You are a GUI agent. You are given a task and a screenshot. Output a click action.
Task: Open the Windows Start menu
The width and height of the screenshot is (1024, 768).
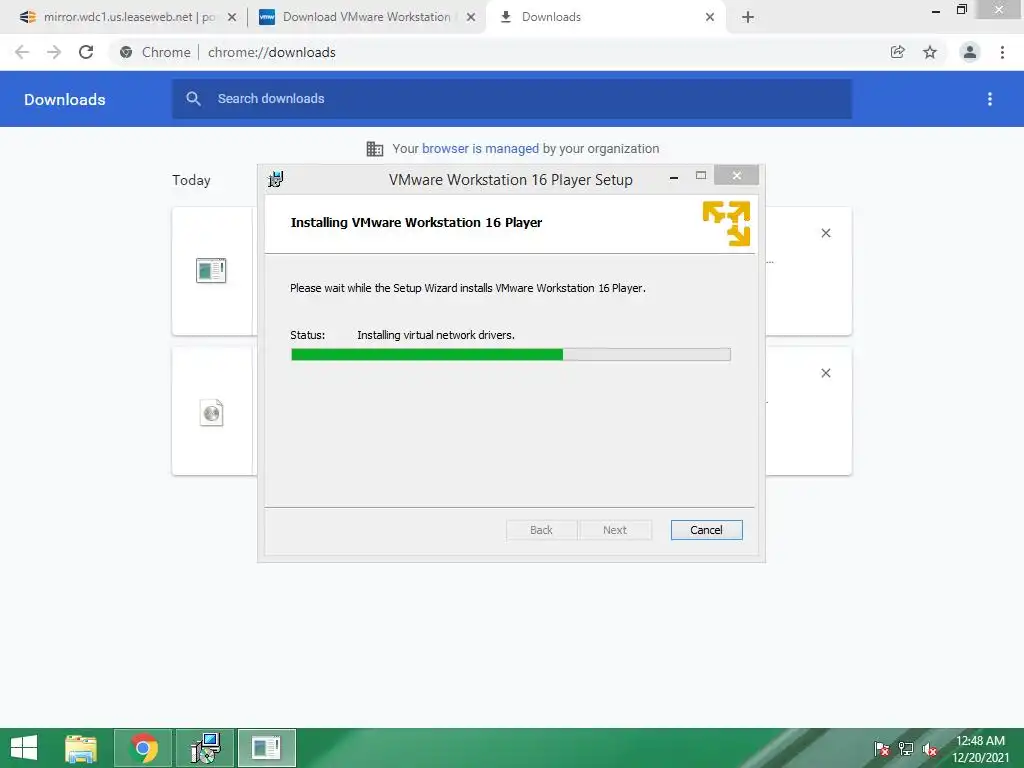[x=24, y=748]
